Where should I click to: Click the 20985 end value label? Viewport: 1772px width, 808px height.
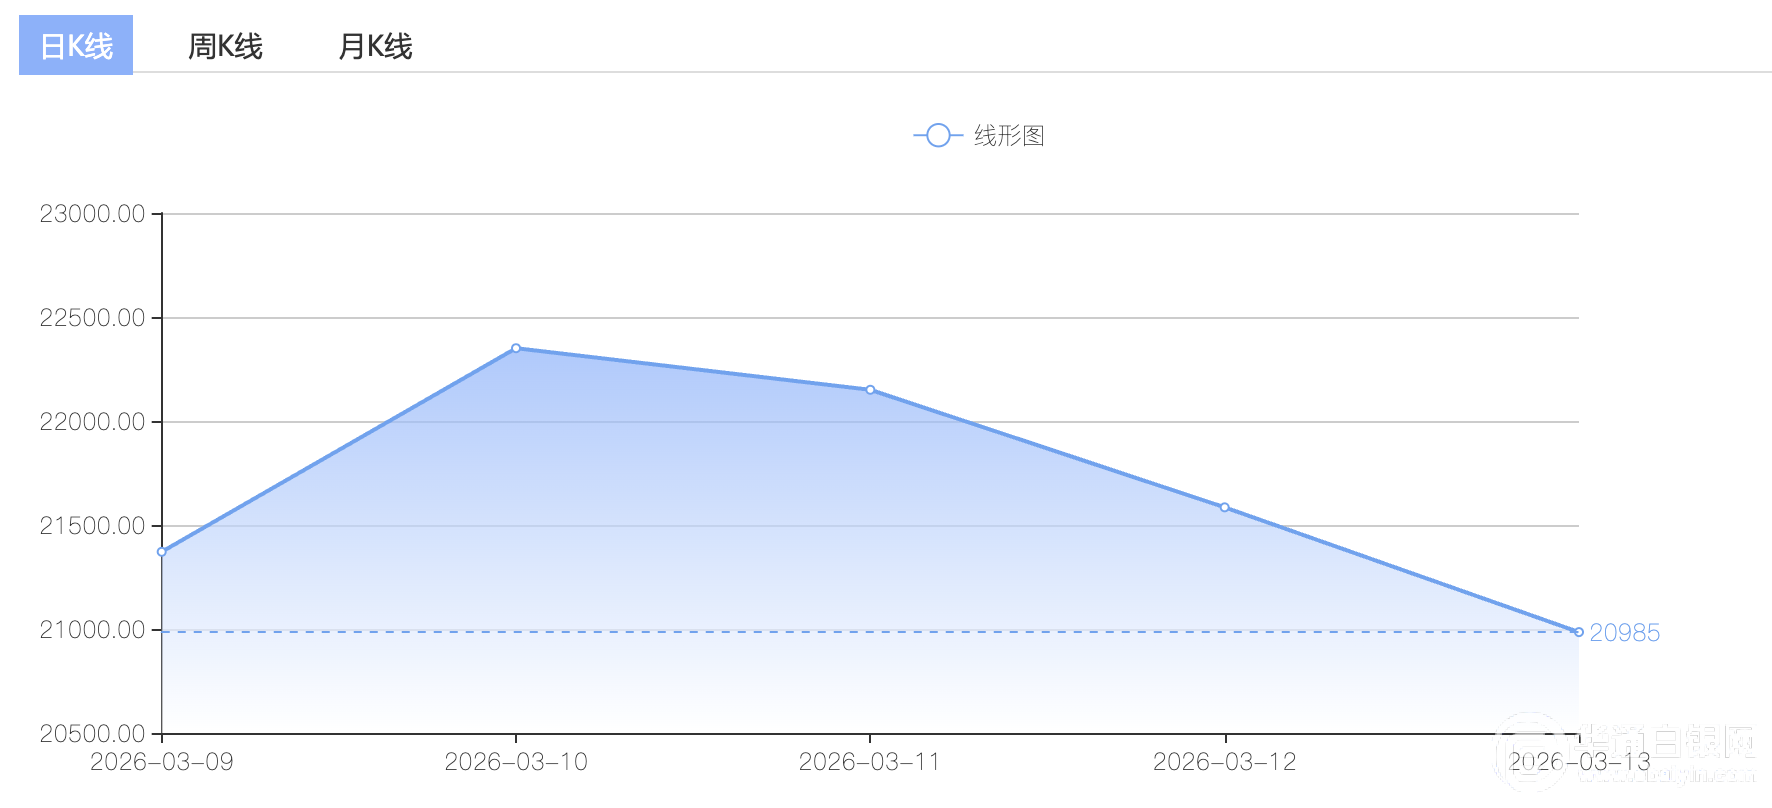[1624, 633]
